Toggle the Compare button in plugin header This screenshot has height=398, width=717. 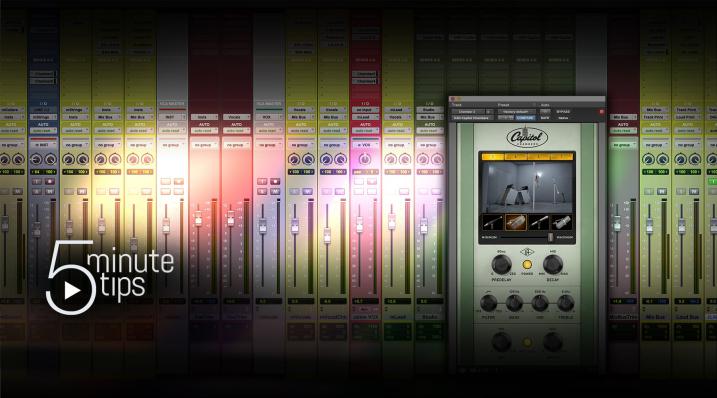click(x=525, y=118)
